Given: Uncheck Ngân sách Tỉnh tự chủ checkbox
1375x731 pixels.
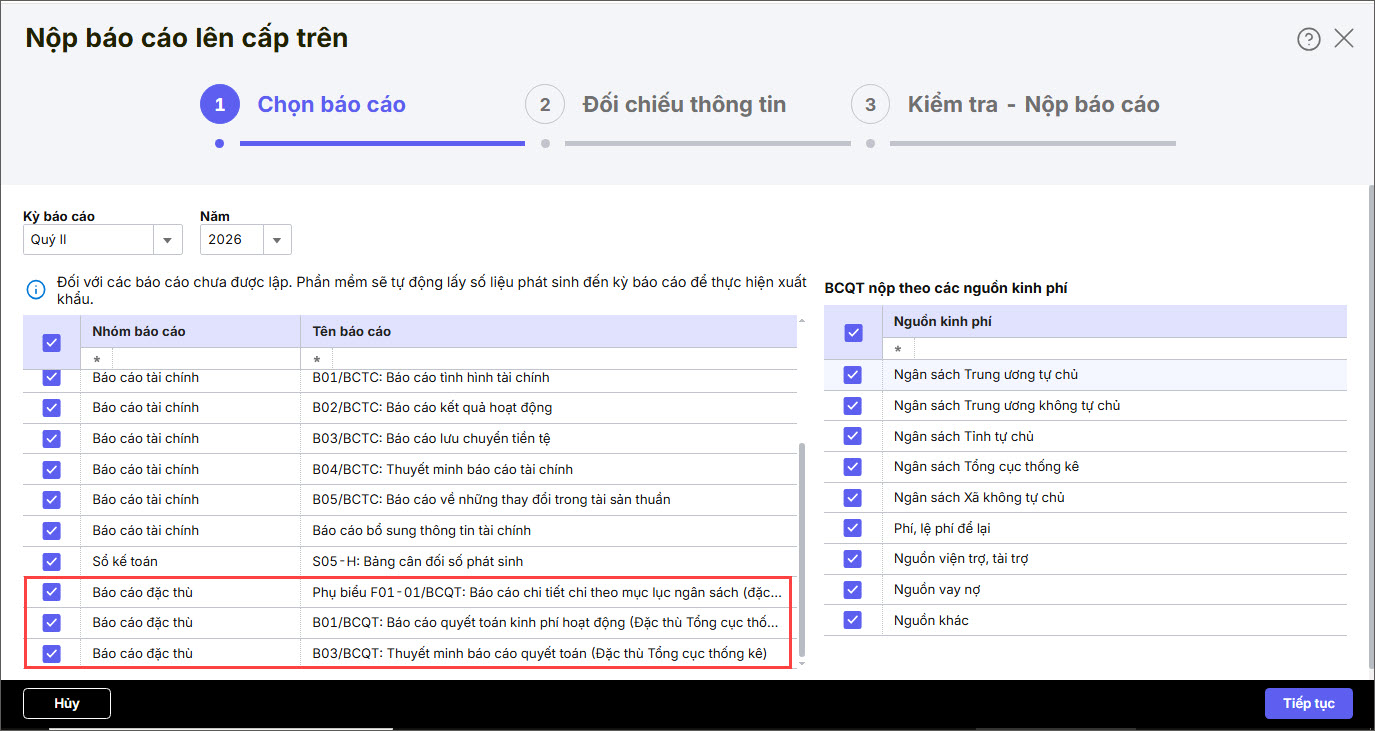Looking at the screenshot, I should [x=852, y=436].
